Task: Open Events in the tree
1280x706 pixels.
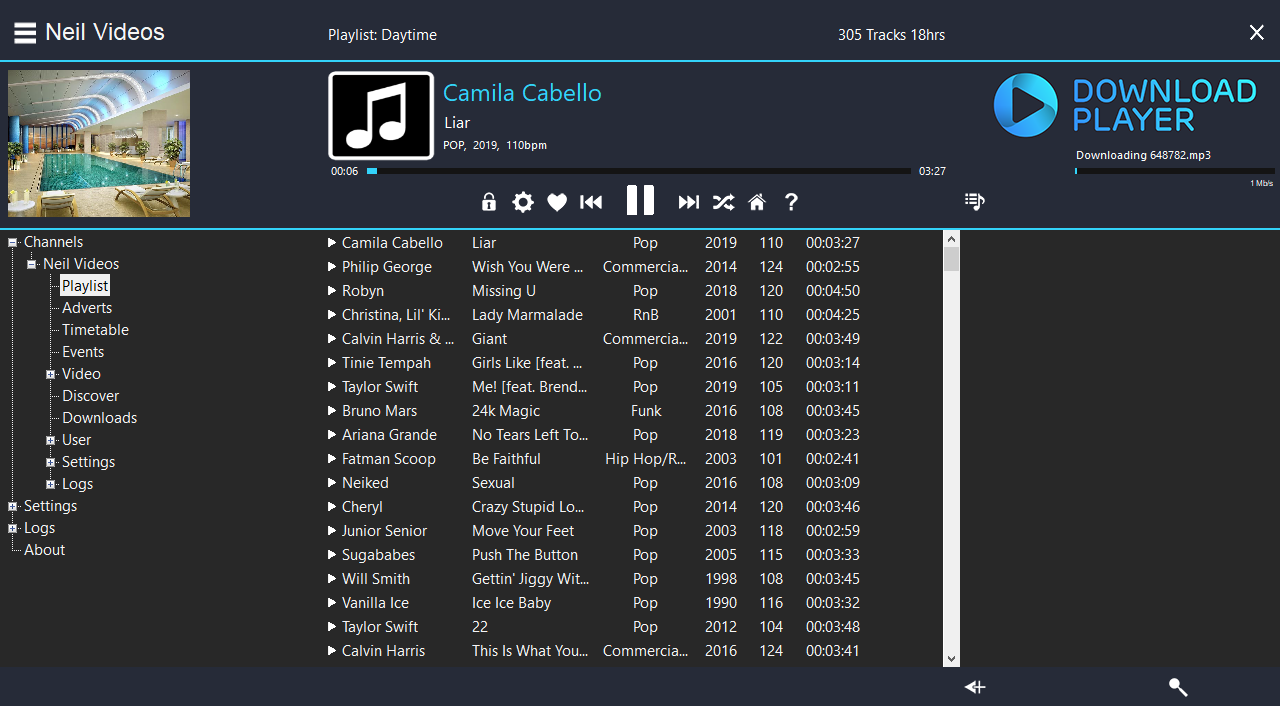Action: 83,352
